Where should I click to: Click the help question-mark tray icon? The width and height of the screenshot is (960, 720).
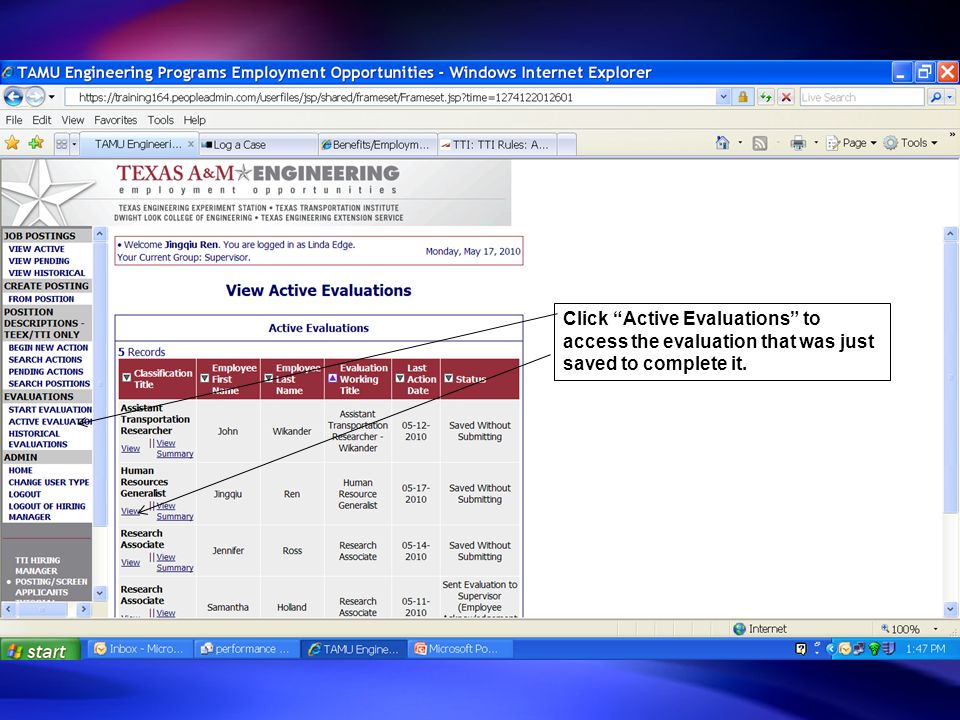coord(800,649)
